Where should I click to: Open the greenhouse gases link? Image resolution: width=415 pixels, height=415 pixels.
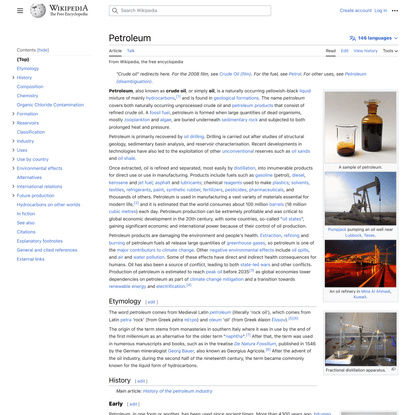(x=246, y=243)
